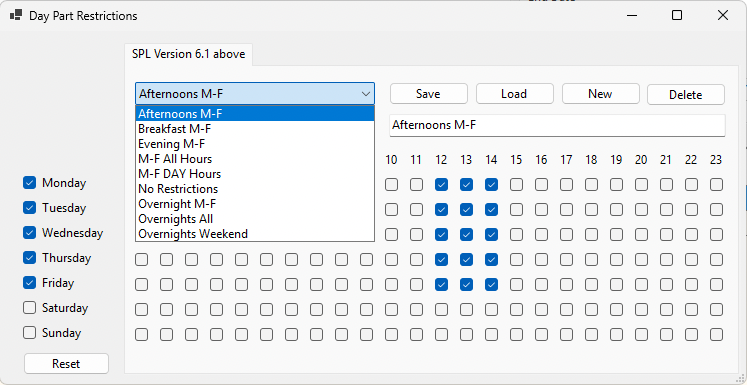Screen dimensions: 747x385
Task: Check Sunday hour 13 checkbox
Action: pos(466,334)
